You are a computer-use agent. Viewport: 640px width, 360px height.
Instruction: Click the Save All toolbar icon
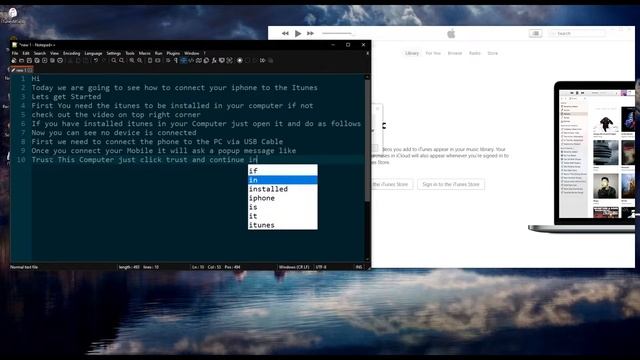37,60
